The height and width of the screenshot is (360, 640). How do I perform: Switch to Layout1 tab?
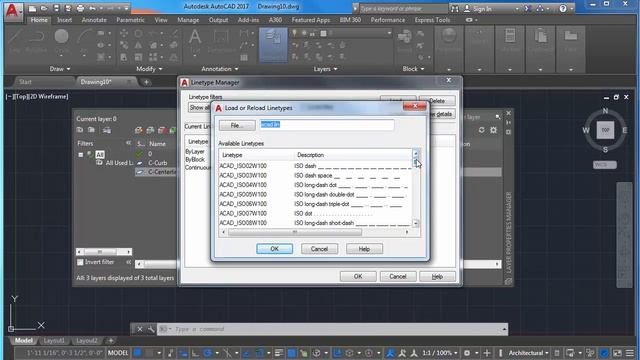pyautogui.click(x=53, y=340)
